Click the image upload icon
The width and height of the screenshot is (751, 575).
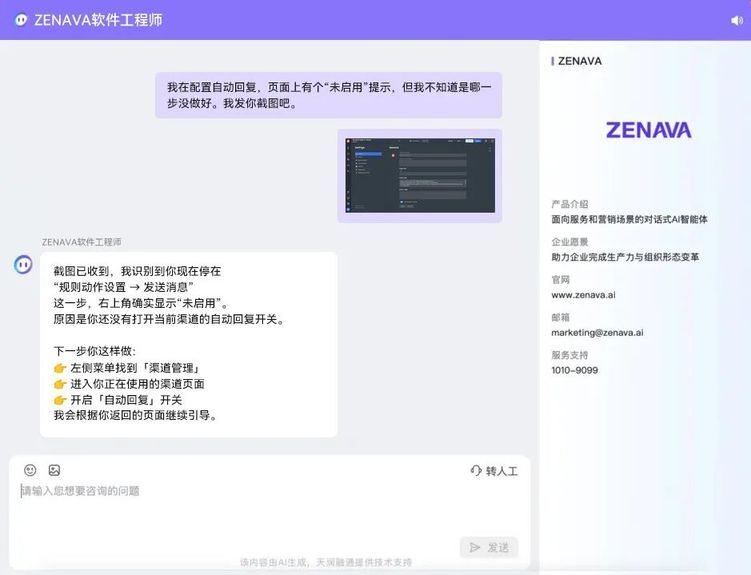click(x=55, y=470)
